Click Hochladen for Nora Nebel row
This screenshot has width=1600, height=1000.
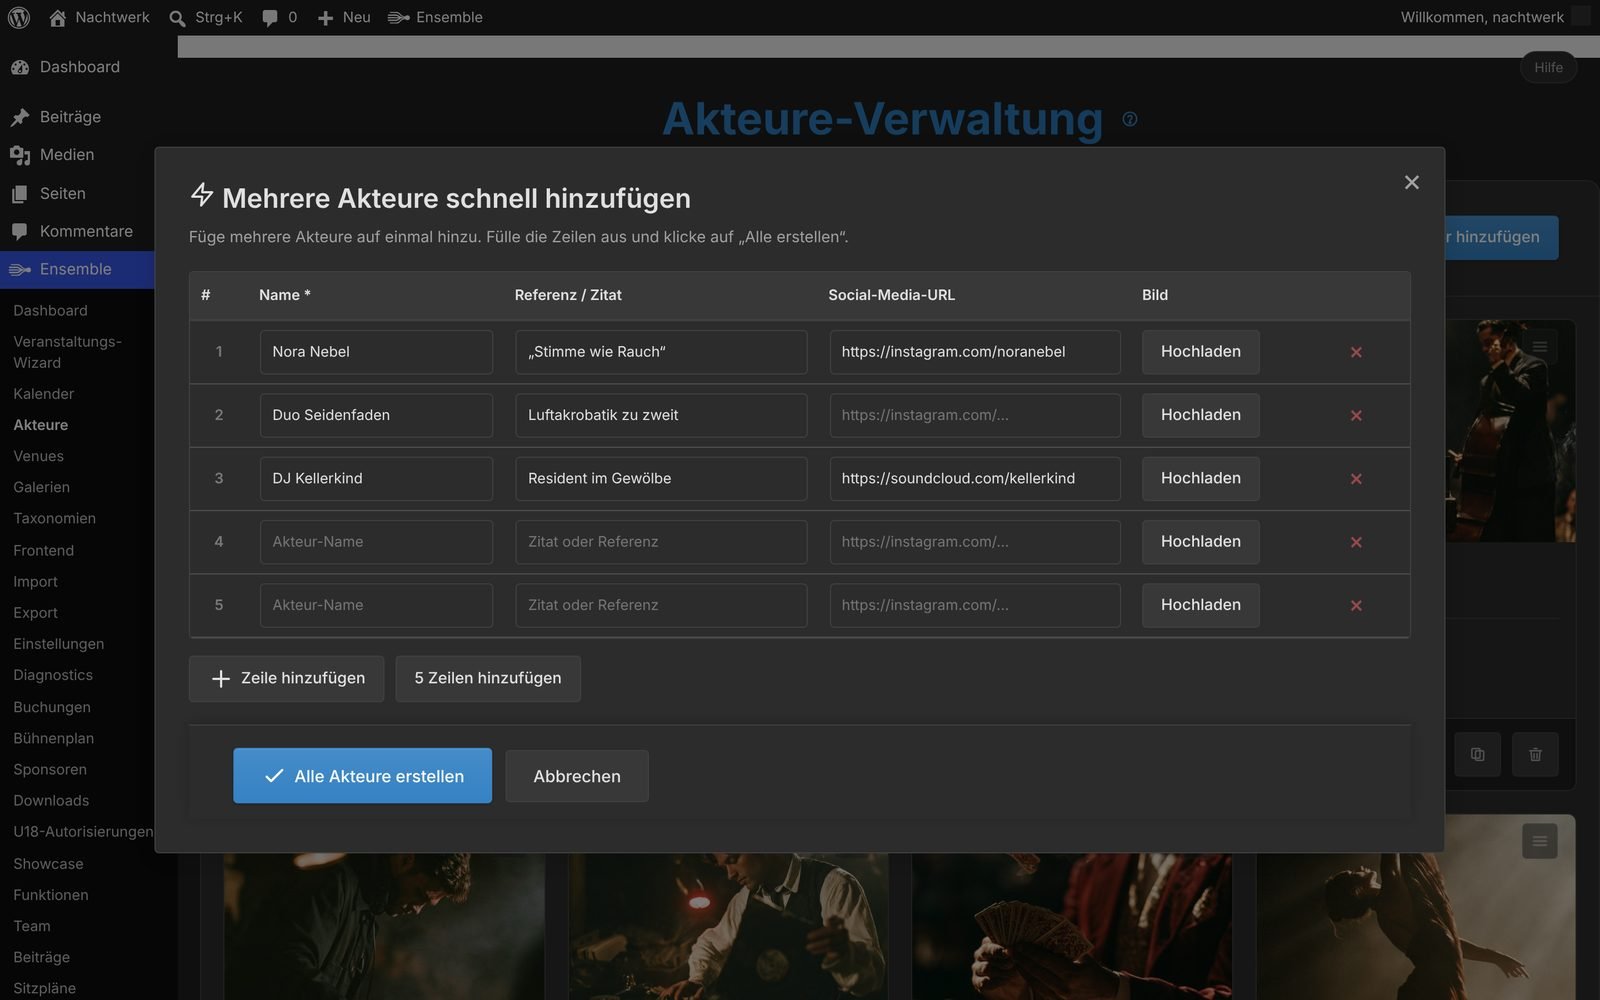tap(1200, 352)
